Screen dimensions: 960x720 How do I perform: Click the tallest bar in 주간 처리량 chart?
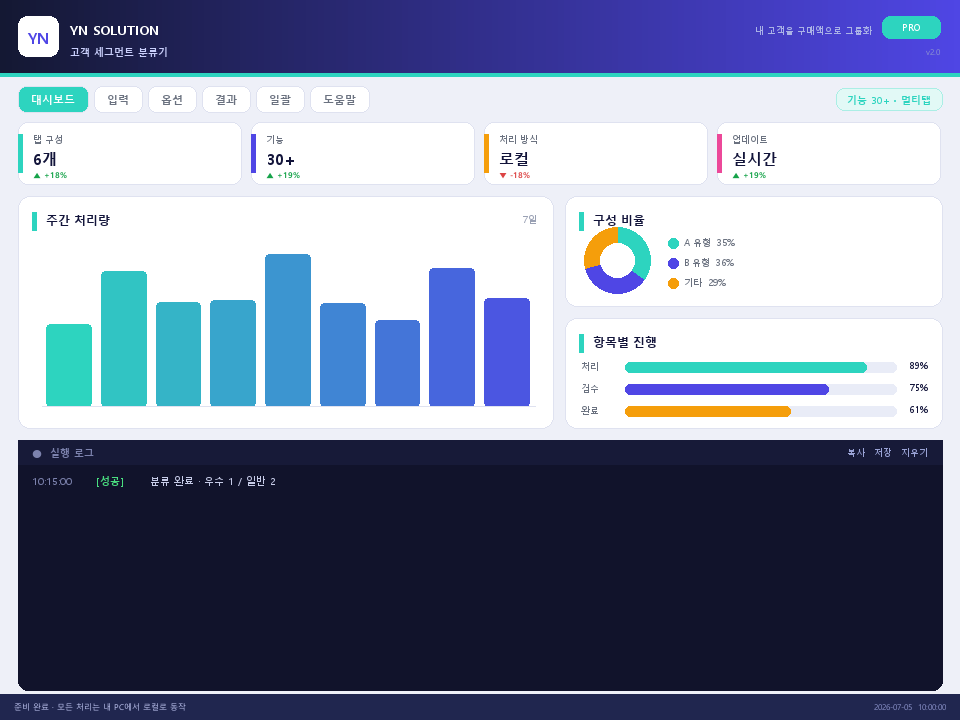288,330
